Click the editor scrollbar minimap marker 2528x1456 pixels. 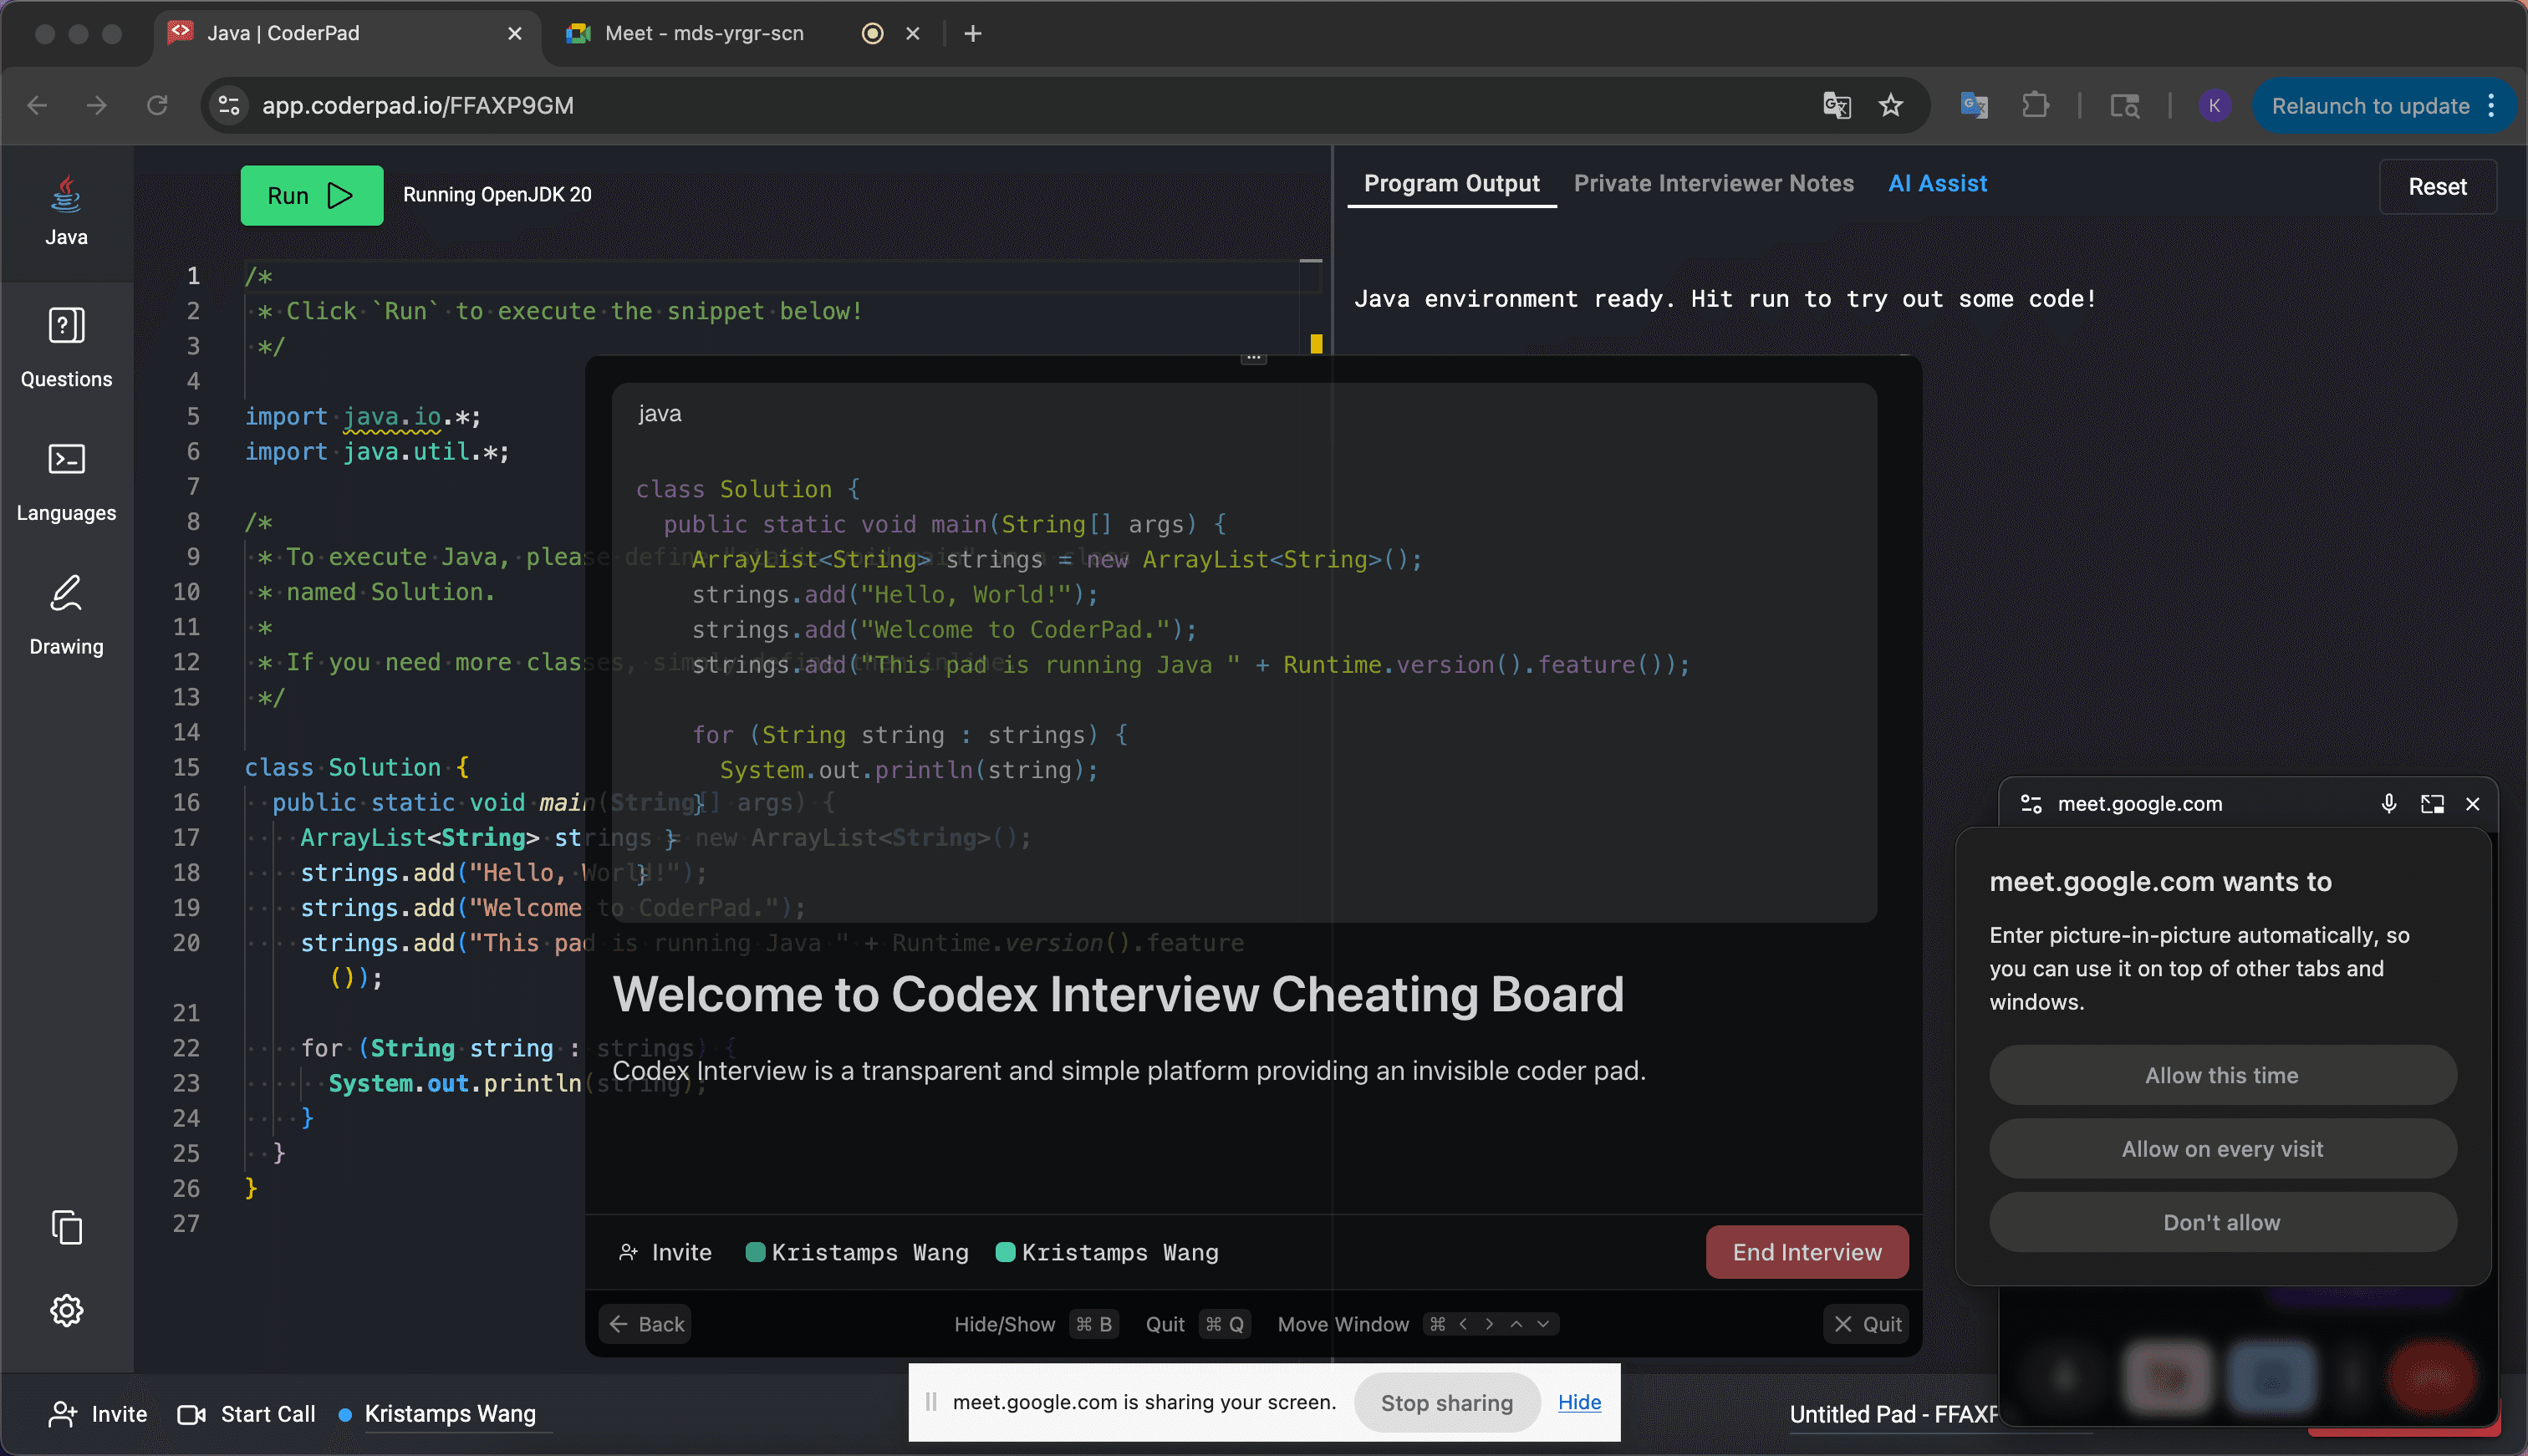pyautogui.click(x=1316, y=344)
